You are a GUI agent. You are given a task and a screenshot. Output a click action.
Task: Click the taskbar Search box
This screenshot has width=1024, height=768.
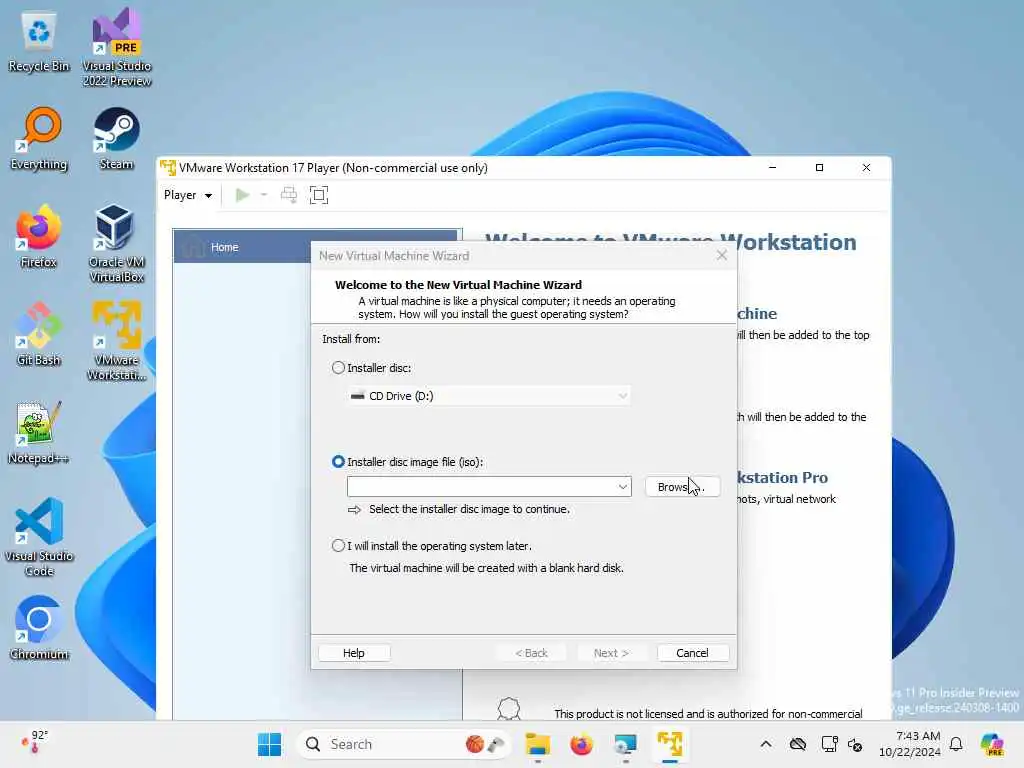pyautogui.click(x=405, y=744)
